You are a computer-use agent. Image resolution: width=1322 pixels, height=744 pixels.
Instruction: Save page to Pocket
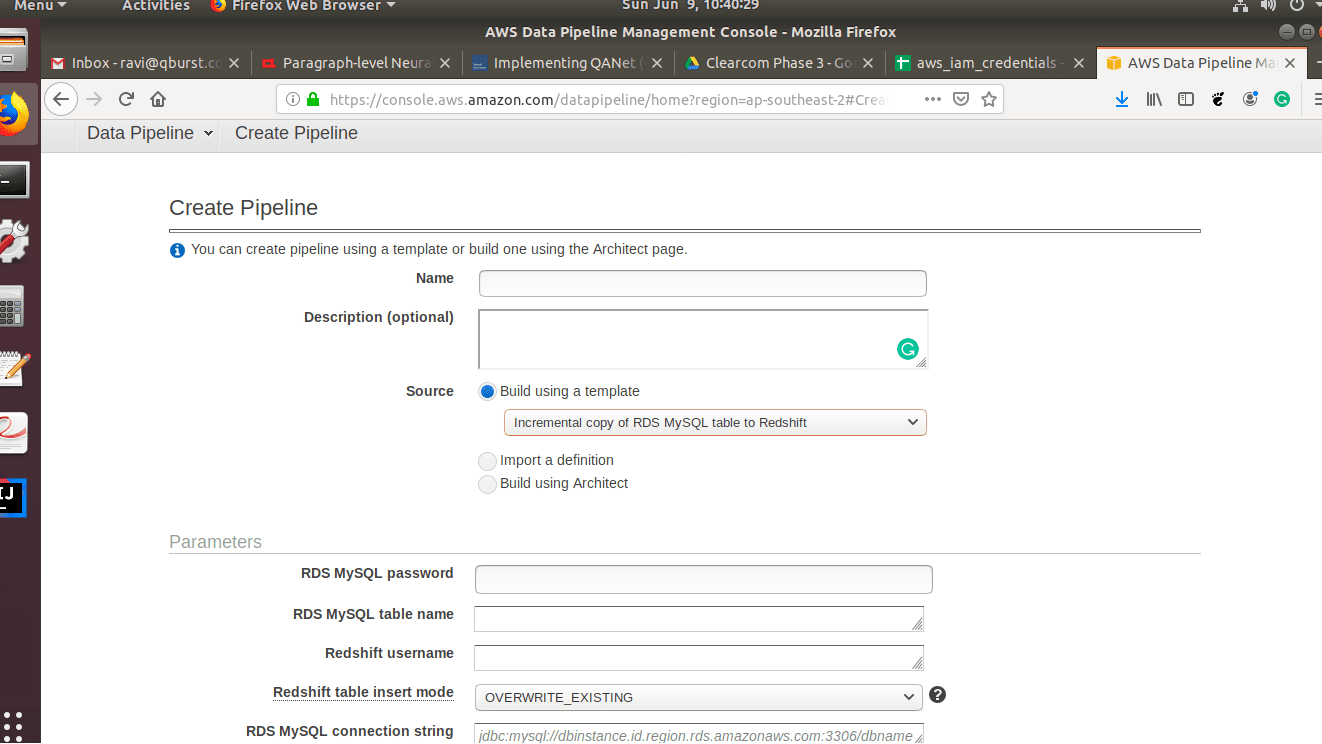[x=961, y=99]
